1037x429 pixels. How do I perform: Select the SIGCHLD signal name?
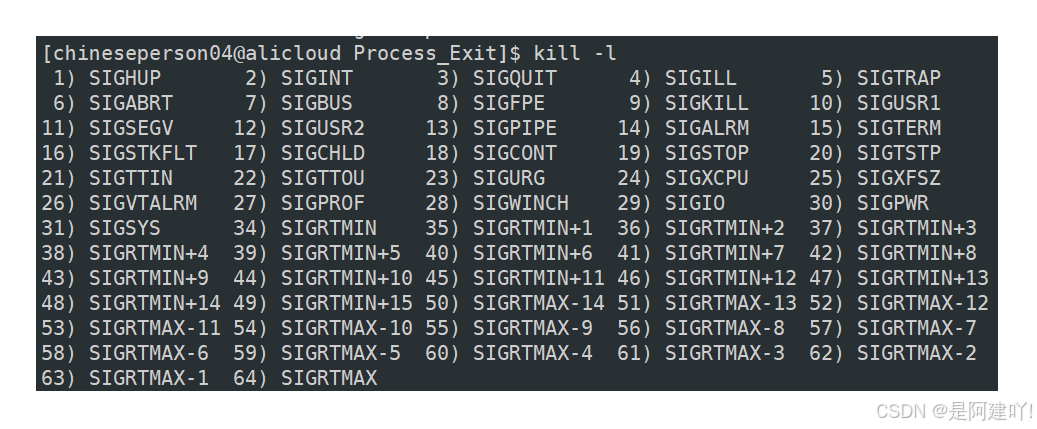[x=323, y=153]
